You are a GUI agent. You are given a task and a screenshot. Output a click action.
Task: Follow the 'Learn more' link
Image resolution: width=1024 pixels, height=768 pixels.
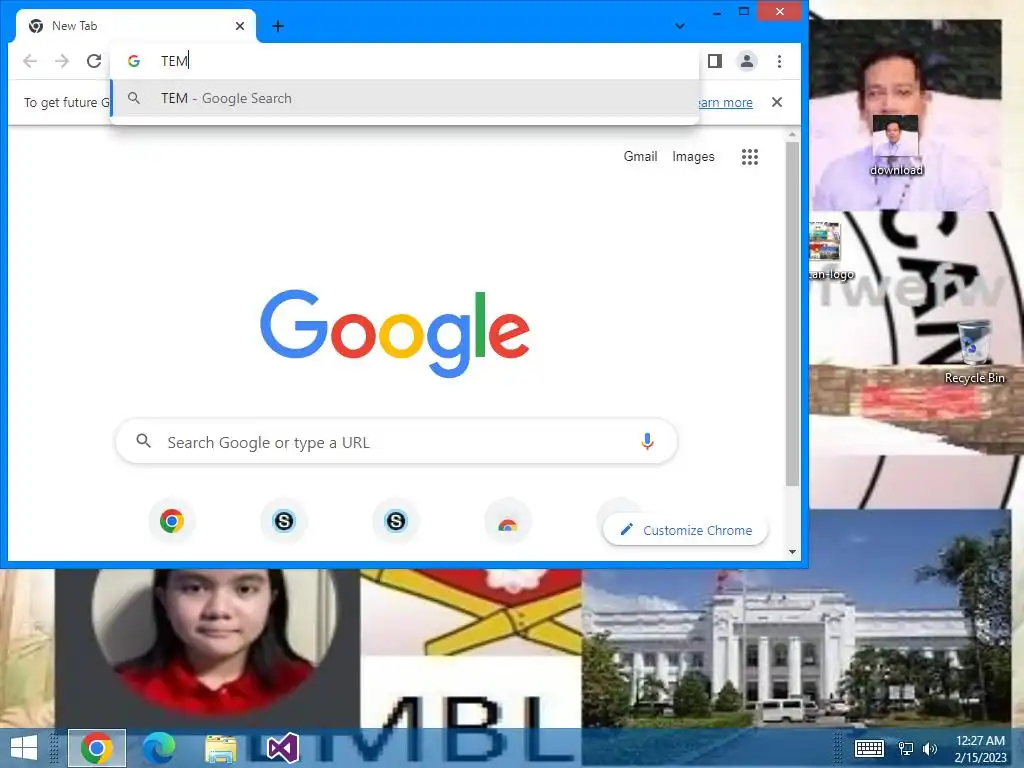coord(726,103)
